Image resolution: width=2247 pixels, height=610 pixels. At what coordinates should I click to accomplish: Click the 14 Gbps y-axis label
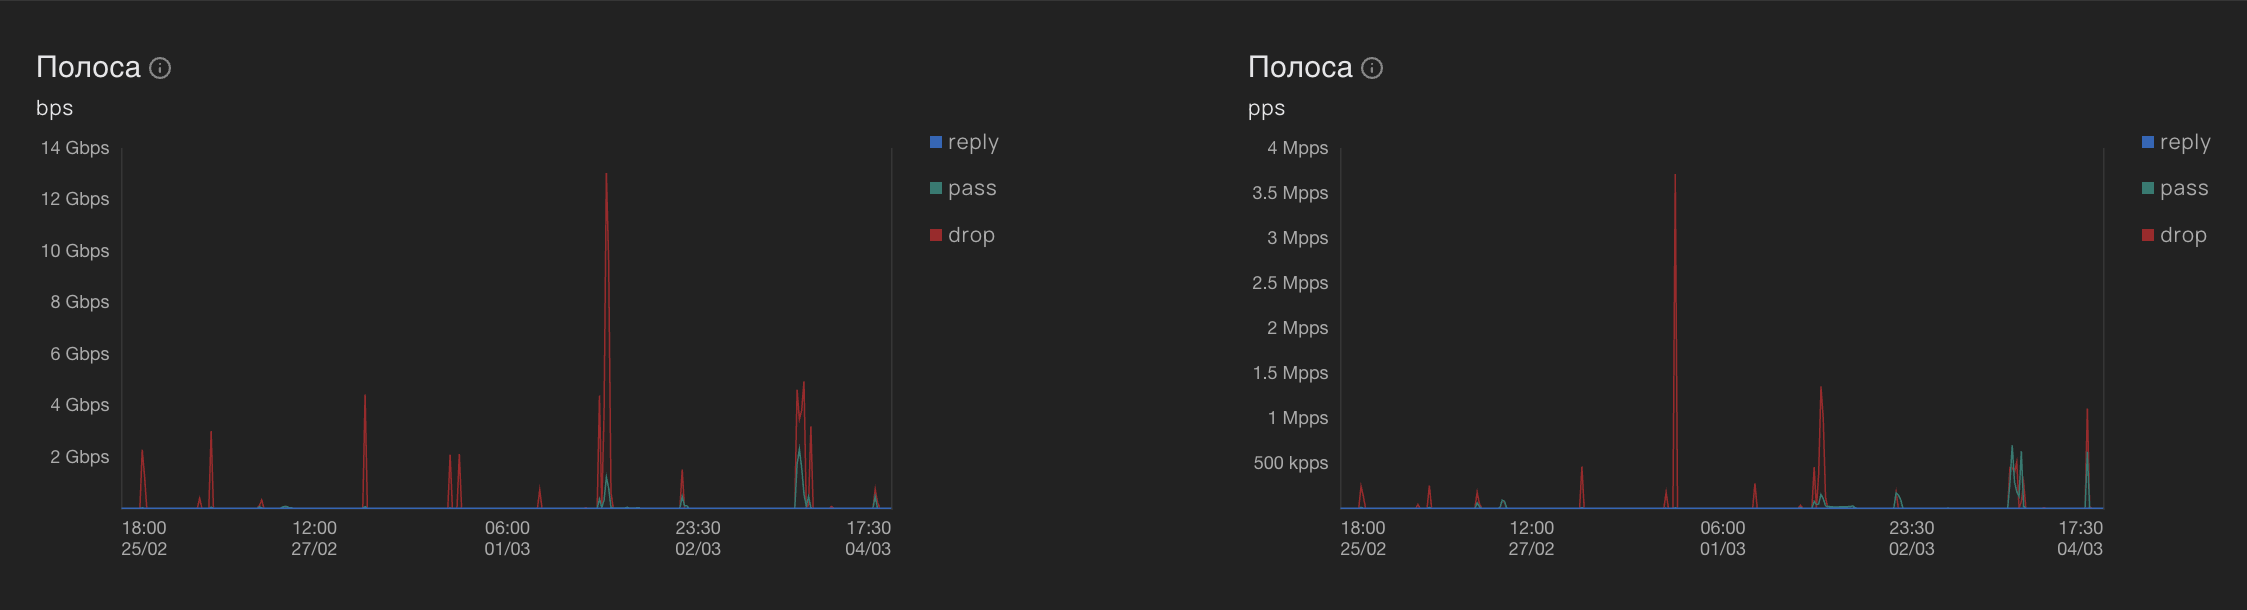point(75,148)
